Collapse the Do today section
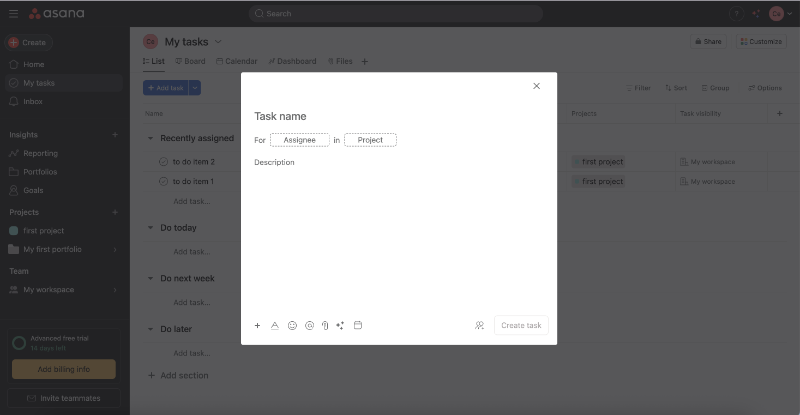Viewport: 800px width, 415px height. coord(151,228)
